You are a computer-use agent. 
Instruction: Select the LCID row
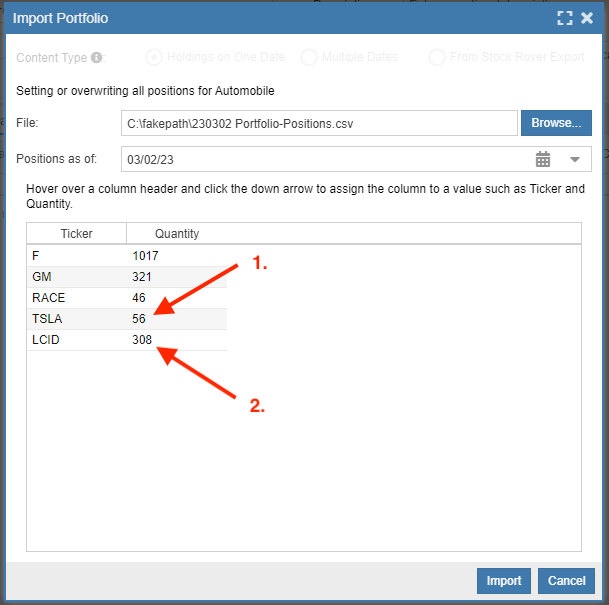coord(127,340)
